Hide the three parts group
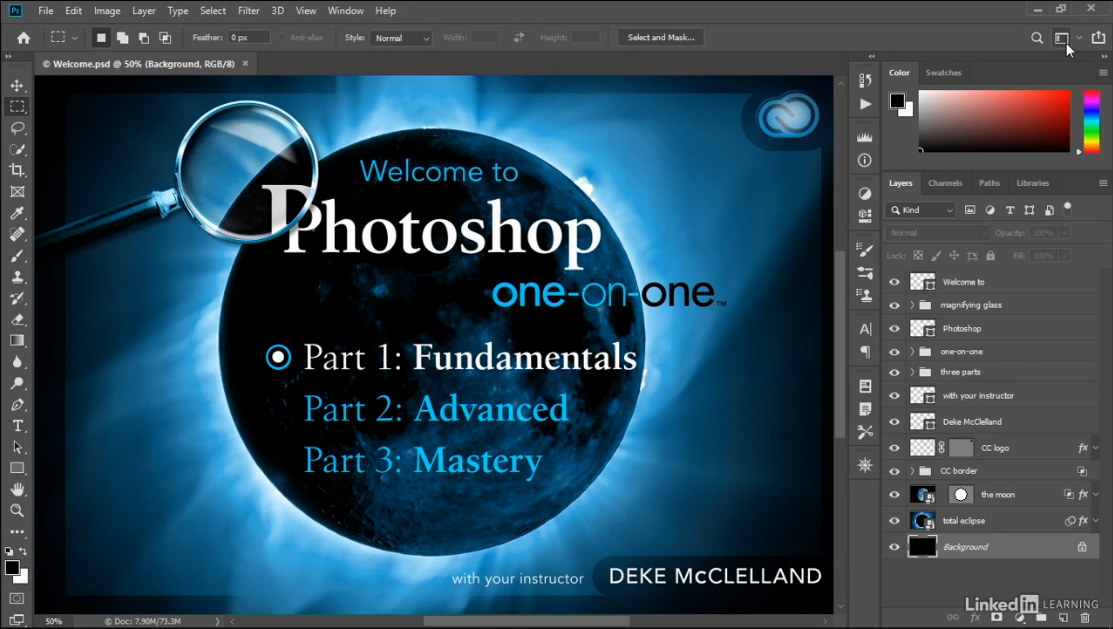This screenshot has height=629, width=1113. 894,372
